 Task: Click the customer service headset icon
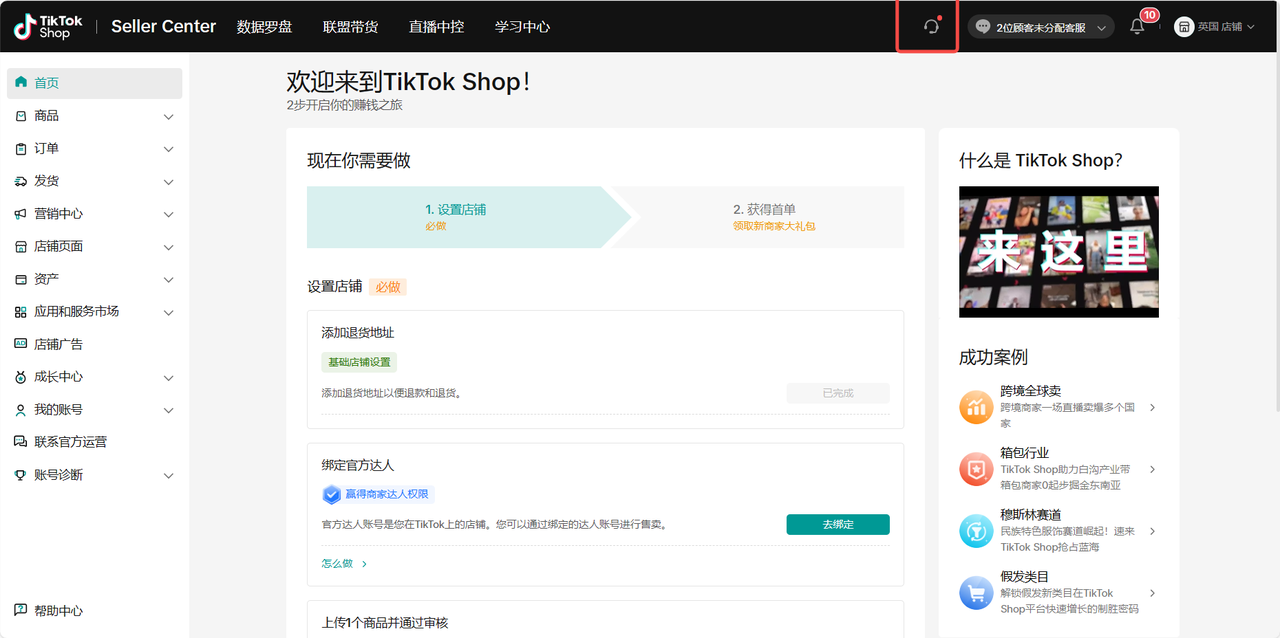(x=931, y=27)
